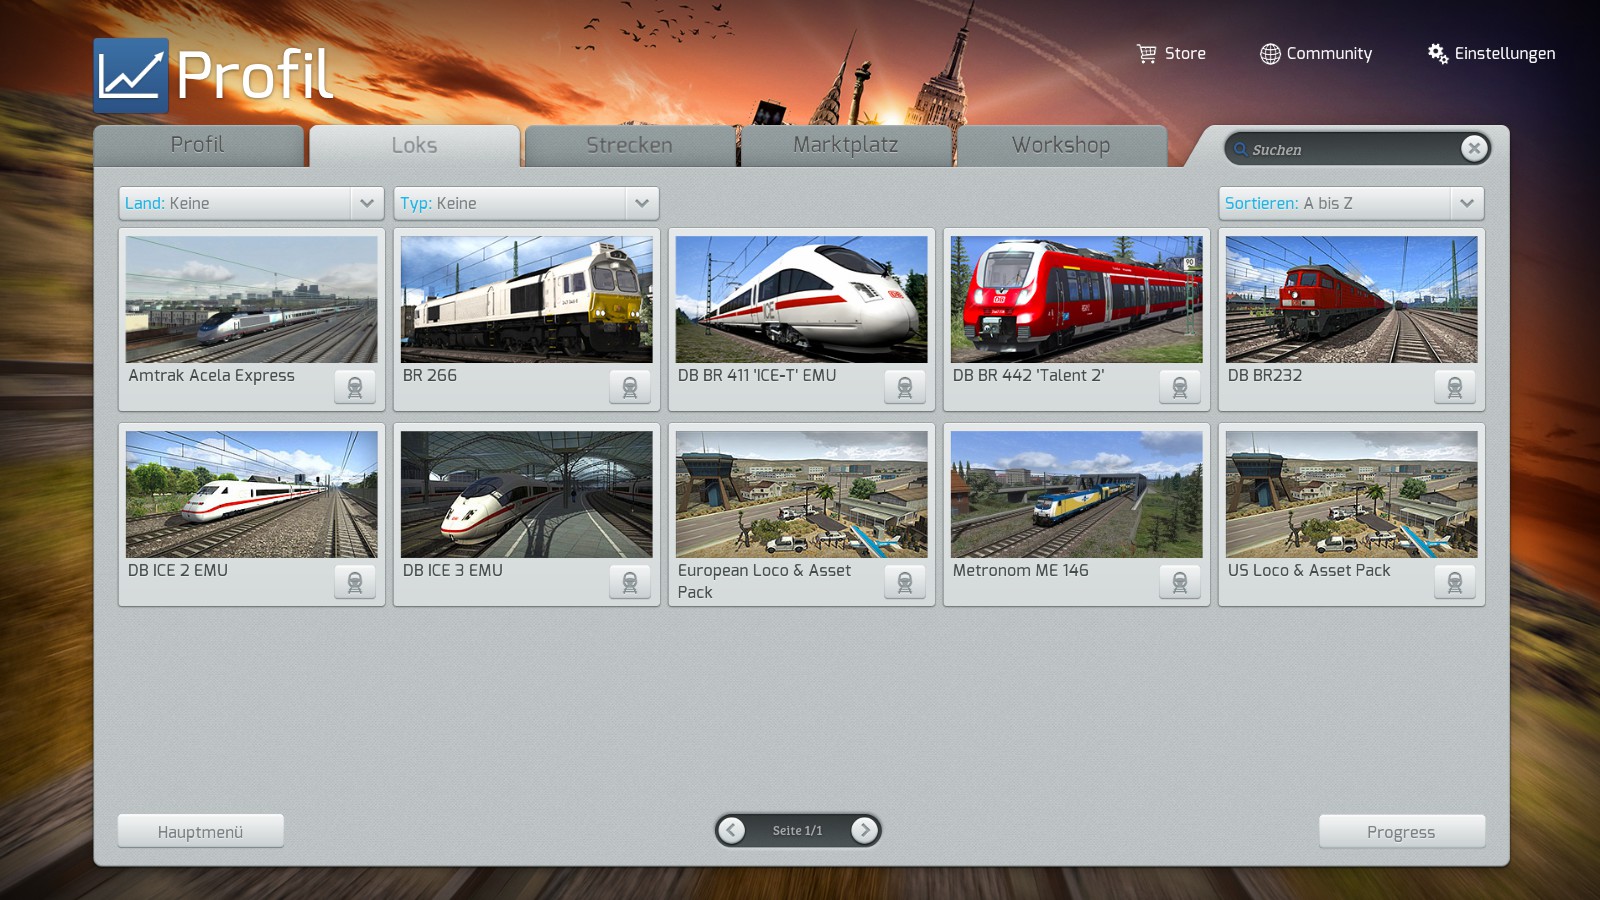Click the achievement icon on DB BR232 card
The width and height of the screenshot is (1600, 900).
pyautogui.click(x=1455, y=387)
